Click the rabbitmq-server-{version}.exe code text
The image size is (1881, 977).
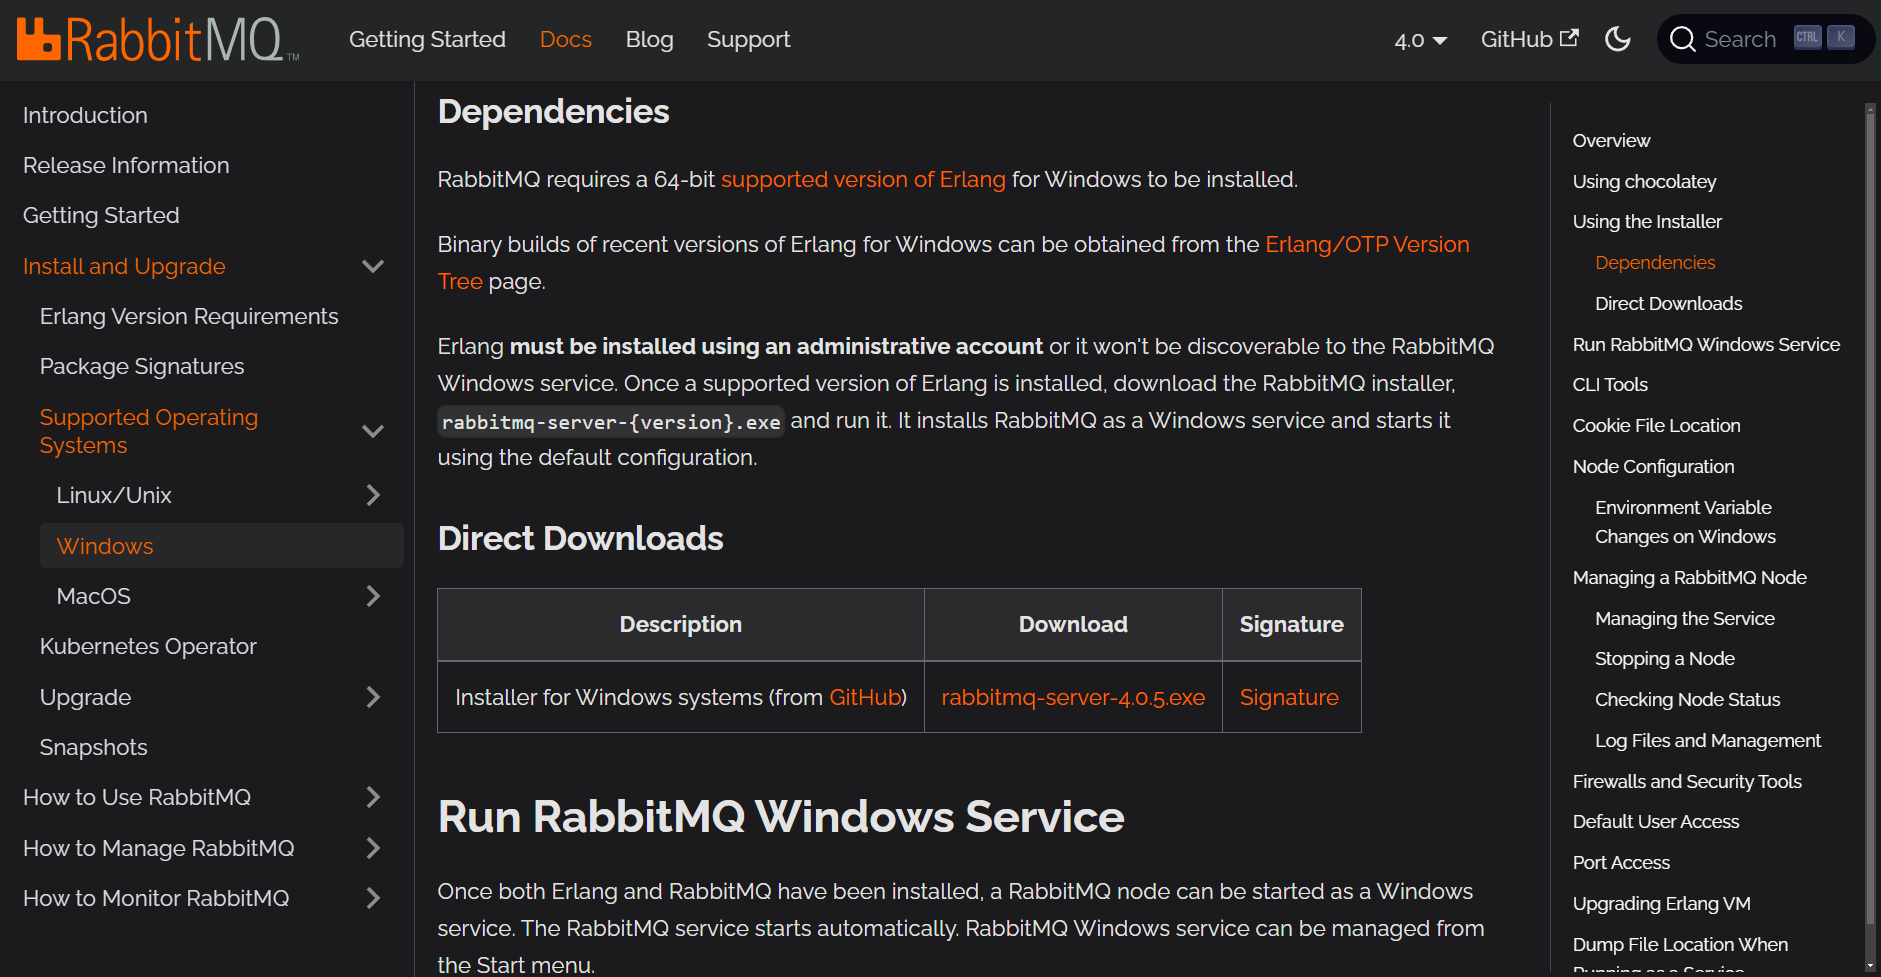point(611,422)
